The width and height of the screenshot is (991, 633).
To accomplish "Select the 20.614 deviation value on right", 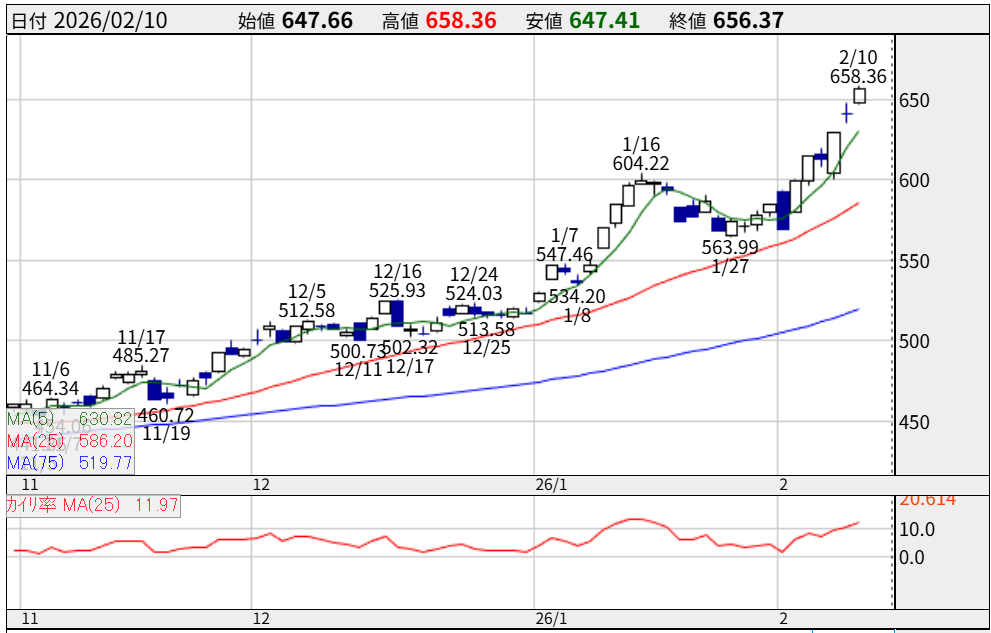I will [x=928, y=500].
